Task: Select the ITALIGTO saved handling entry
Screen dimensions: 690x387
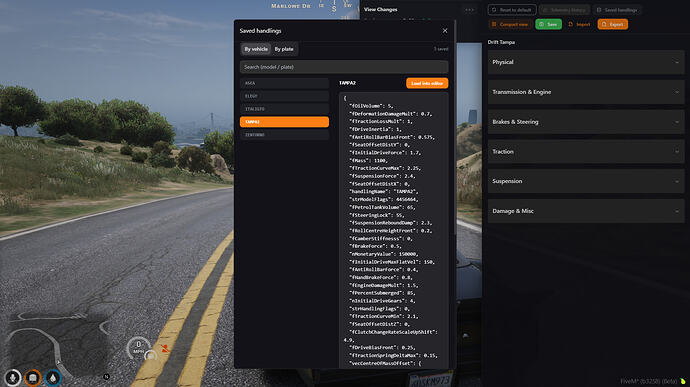Action: coord(284,109)
